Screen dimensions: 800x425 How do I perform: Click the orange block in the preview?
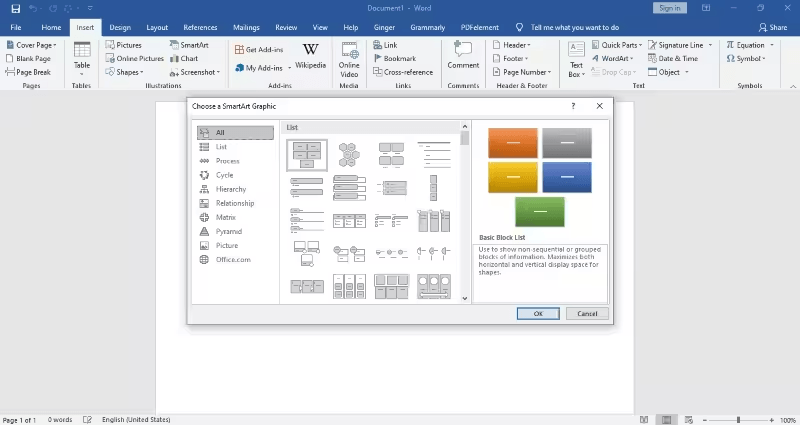[513, 143]
